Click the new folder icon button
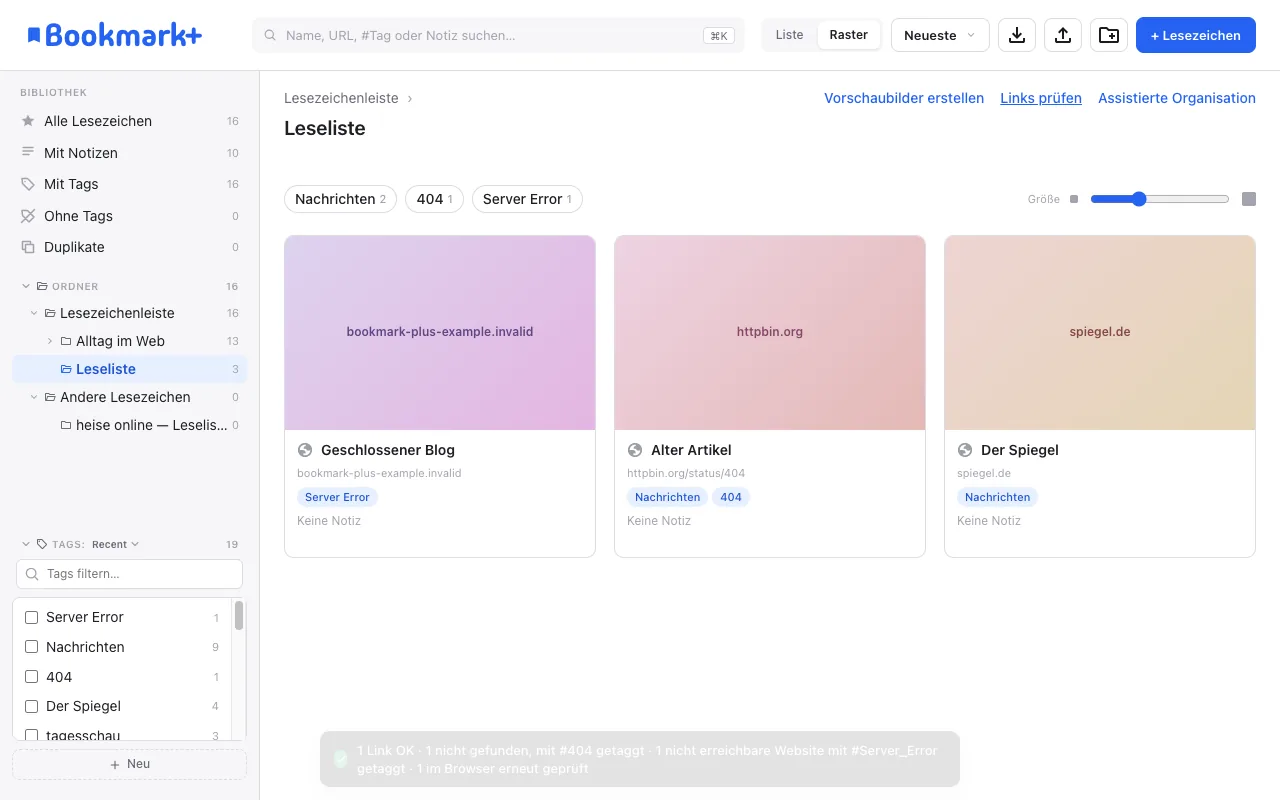The image size is (1280, 800). pyautogui.click(x=1109, y=35)
